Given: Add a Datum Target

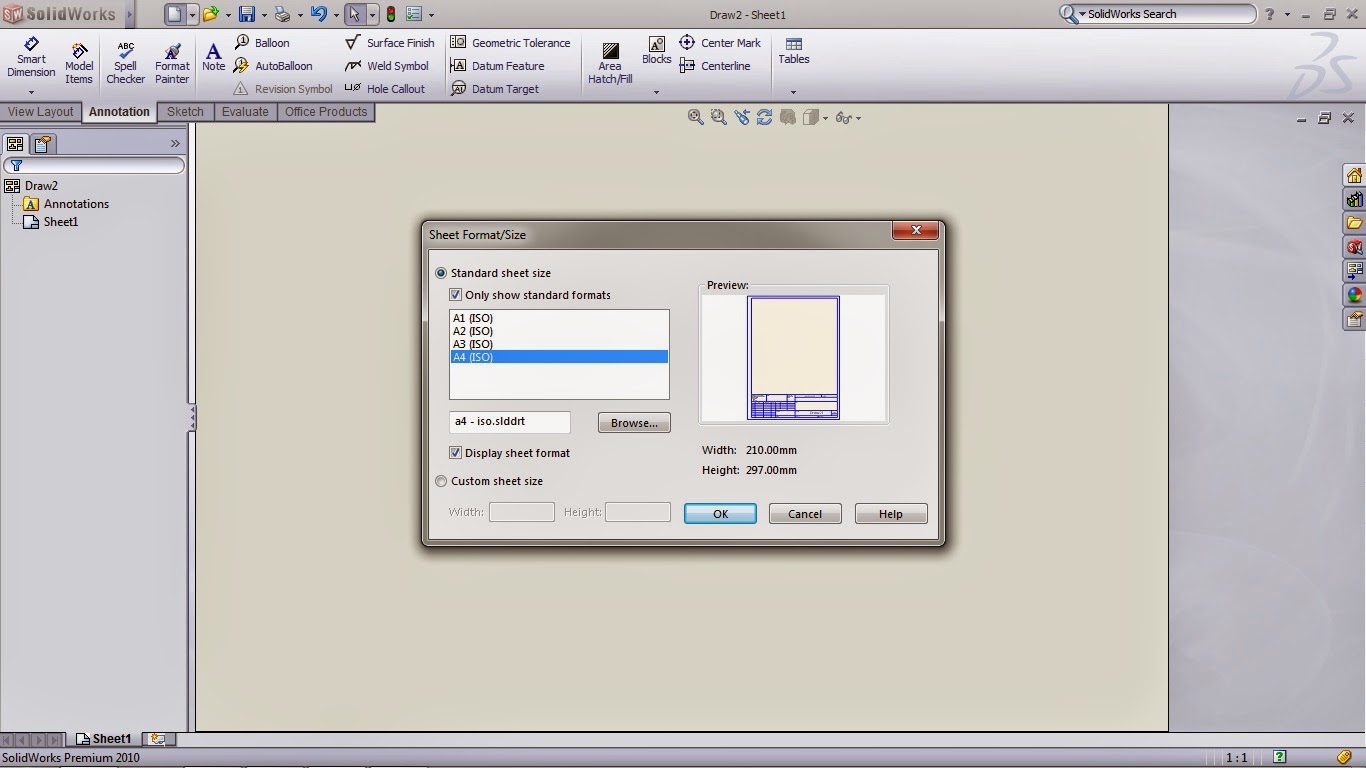Looking at the screenshot, I should (495, 89).
